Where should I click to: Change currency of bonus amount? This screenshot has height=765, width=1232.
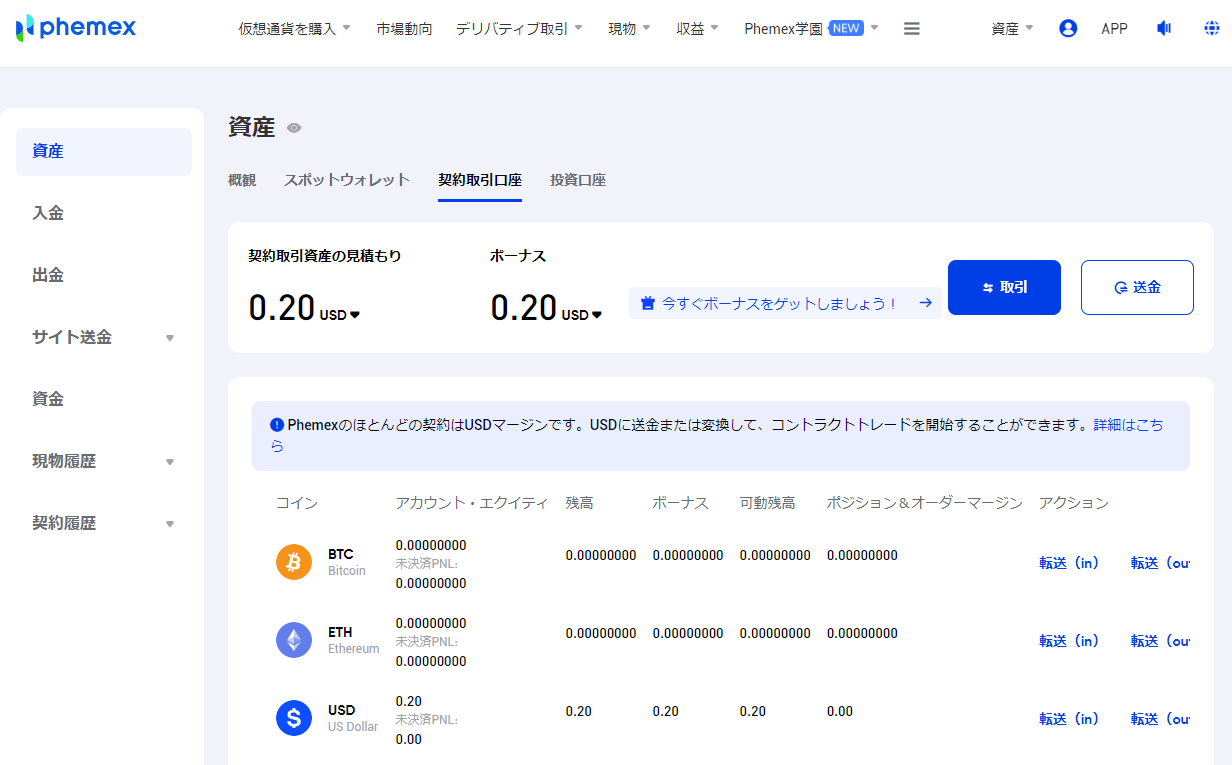(582, 315)
